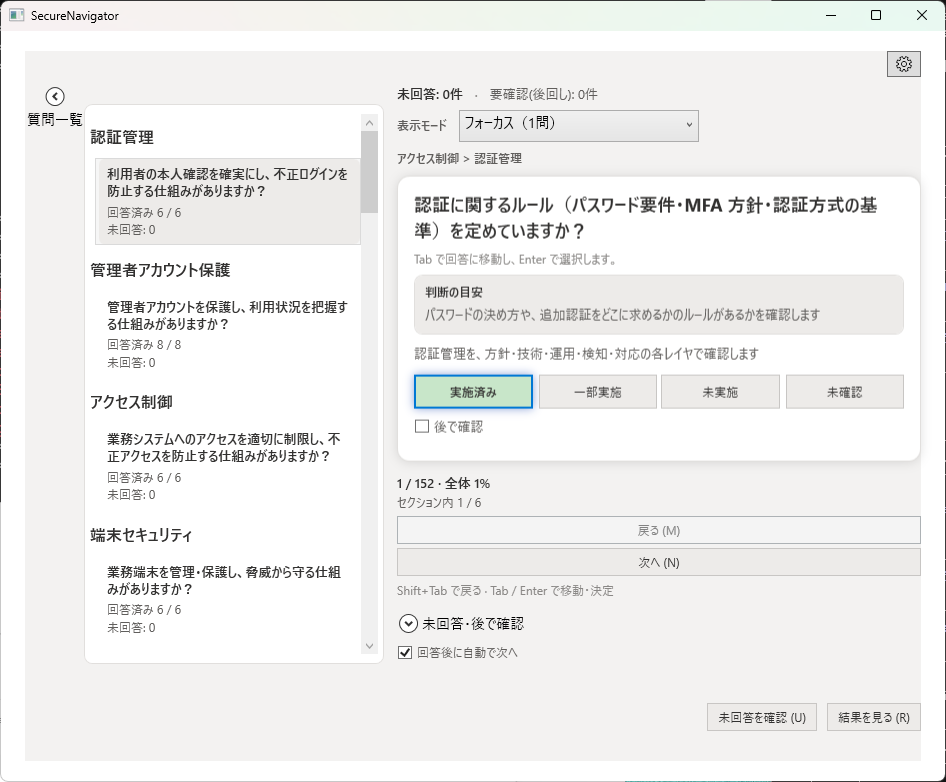The width and height of the screenshot is (946, 782).
Task: Pick the 未確認 answer button
Action: [843, 391]
